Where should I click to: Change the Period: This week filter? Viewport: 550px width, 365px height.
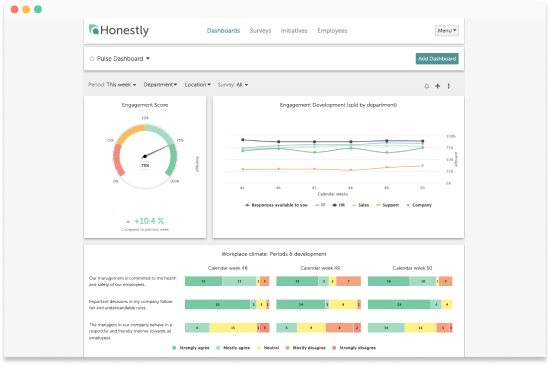pyautogui.click(x=112, y=85)
